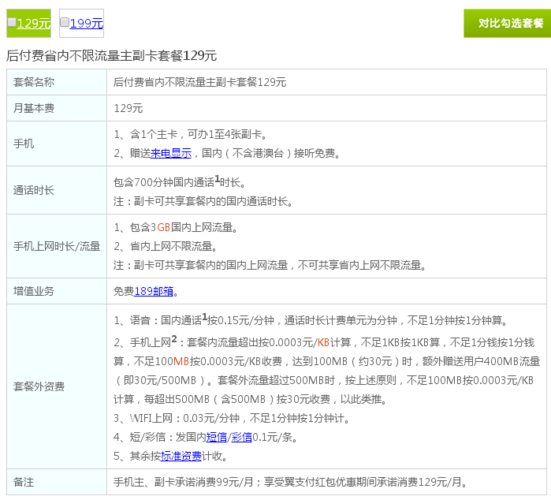Viewport: 551px width, 500px height.
Task: Click text 包含700分钟国内通话时长
Action: click(179, 182)
